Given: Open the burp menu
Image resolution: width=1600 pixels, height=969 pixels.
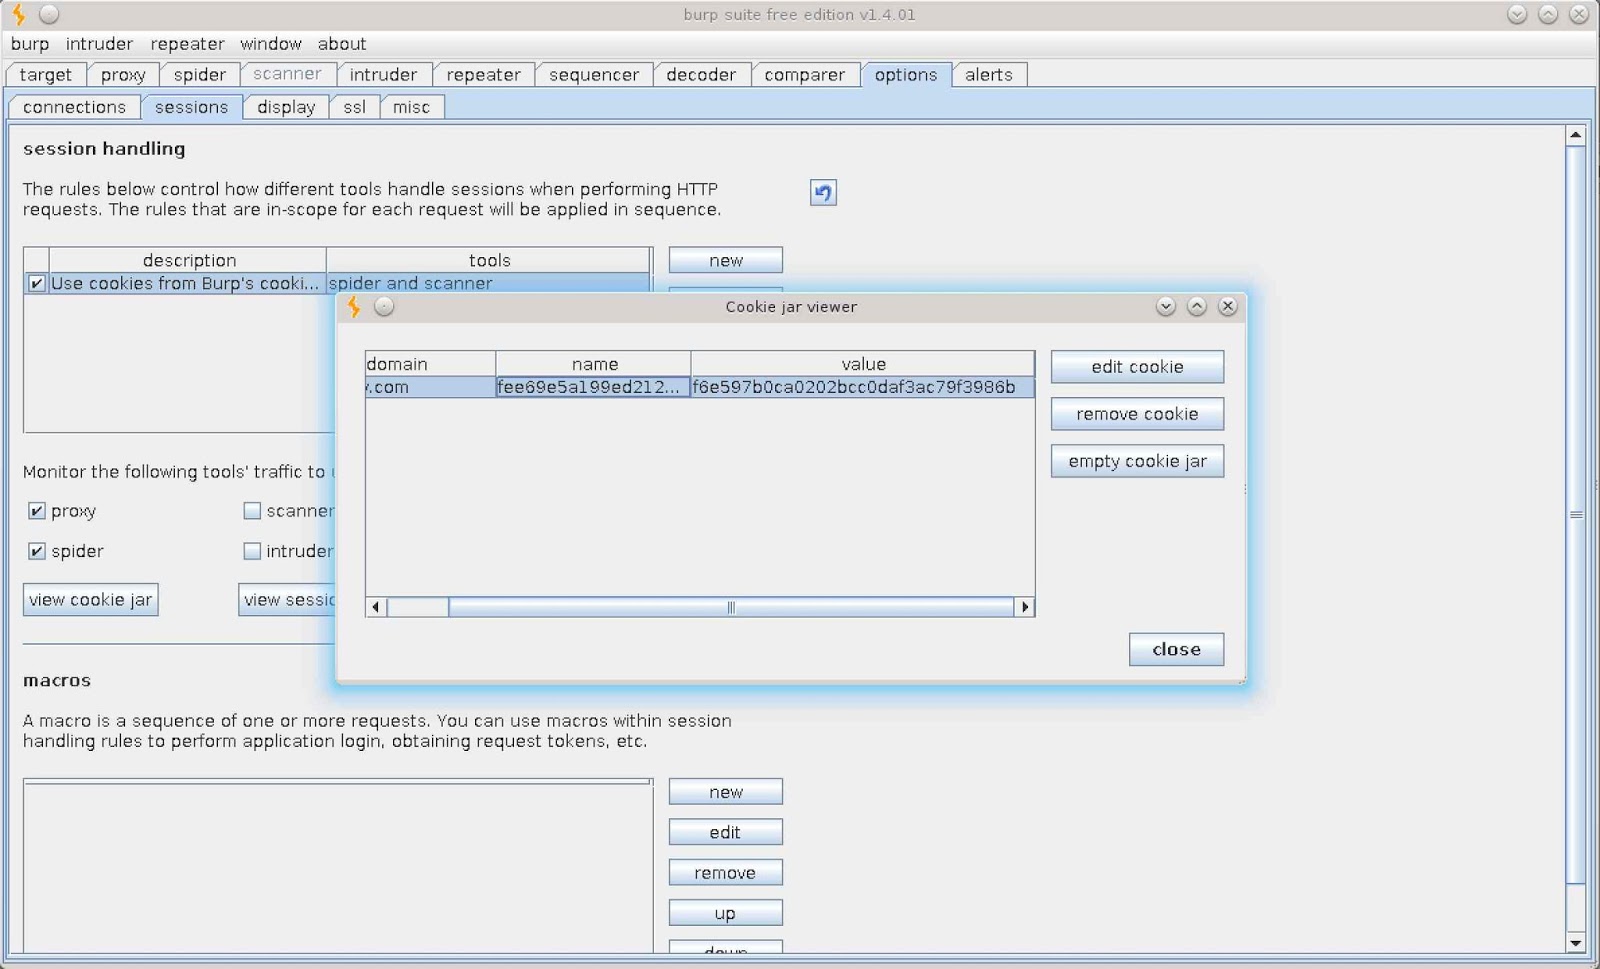Looking at the screenshot, I should 30,44.
